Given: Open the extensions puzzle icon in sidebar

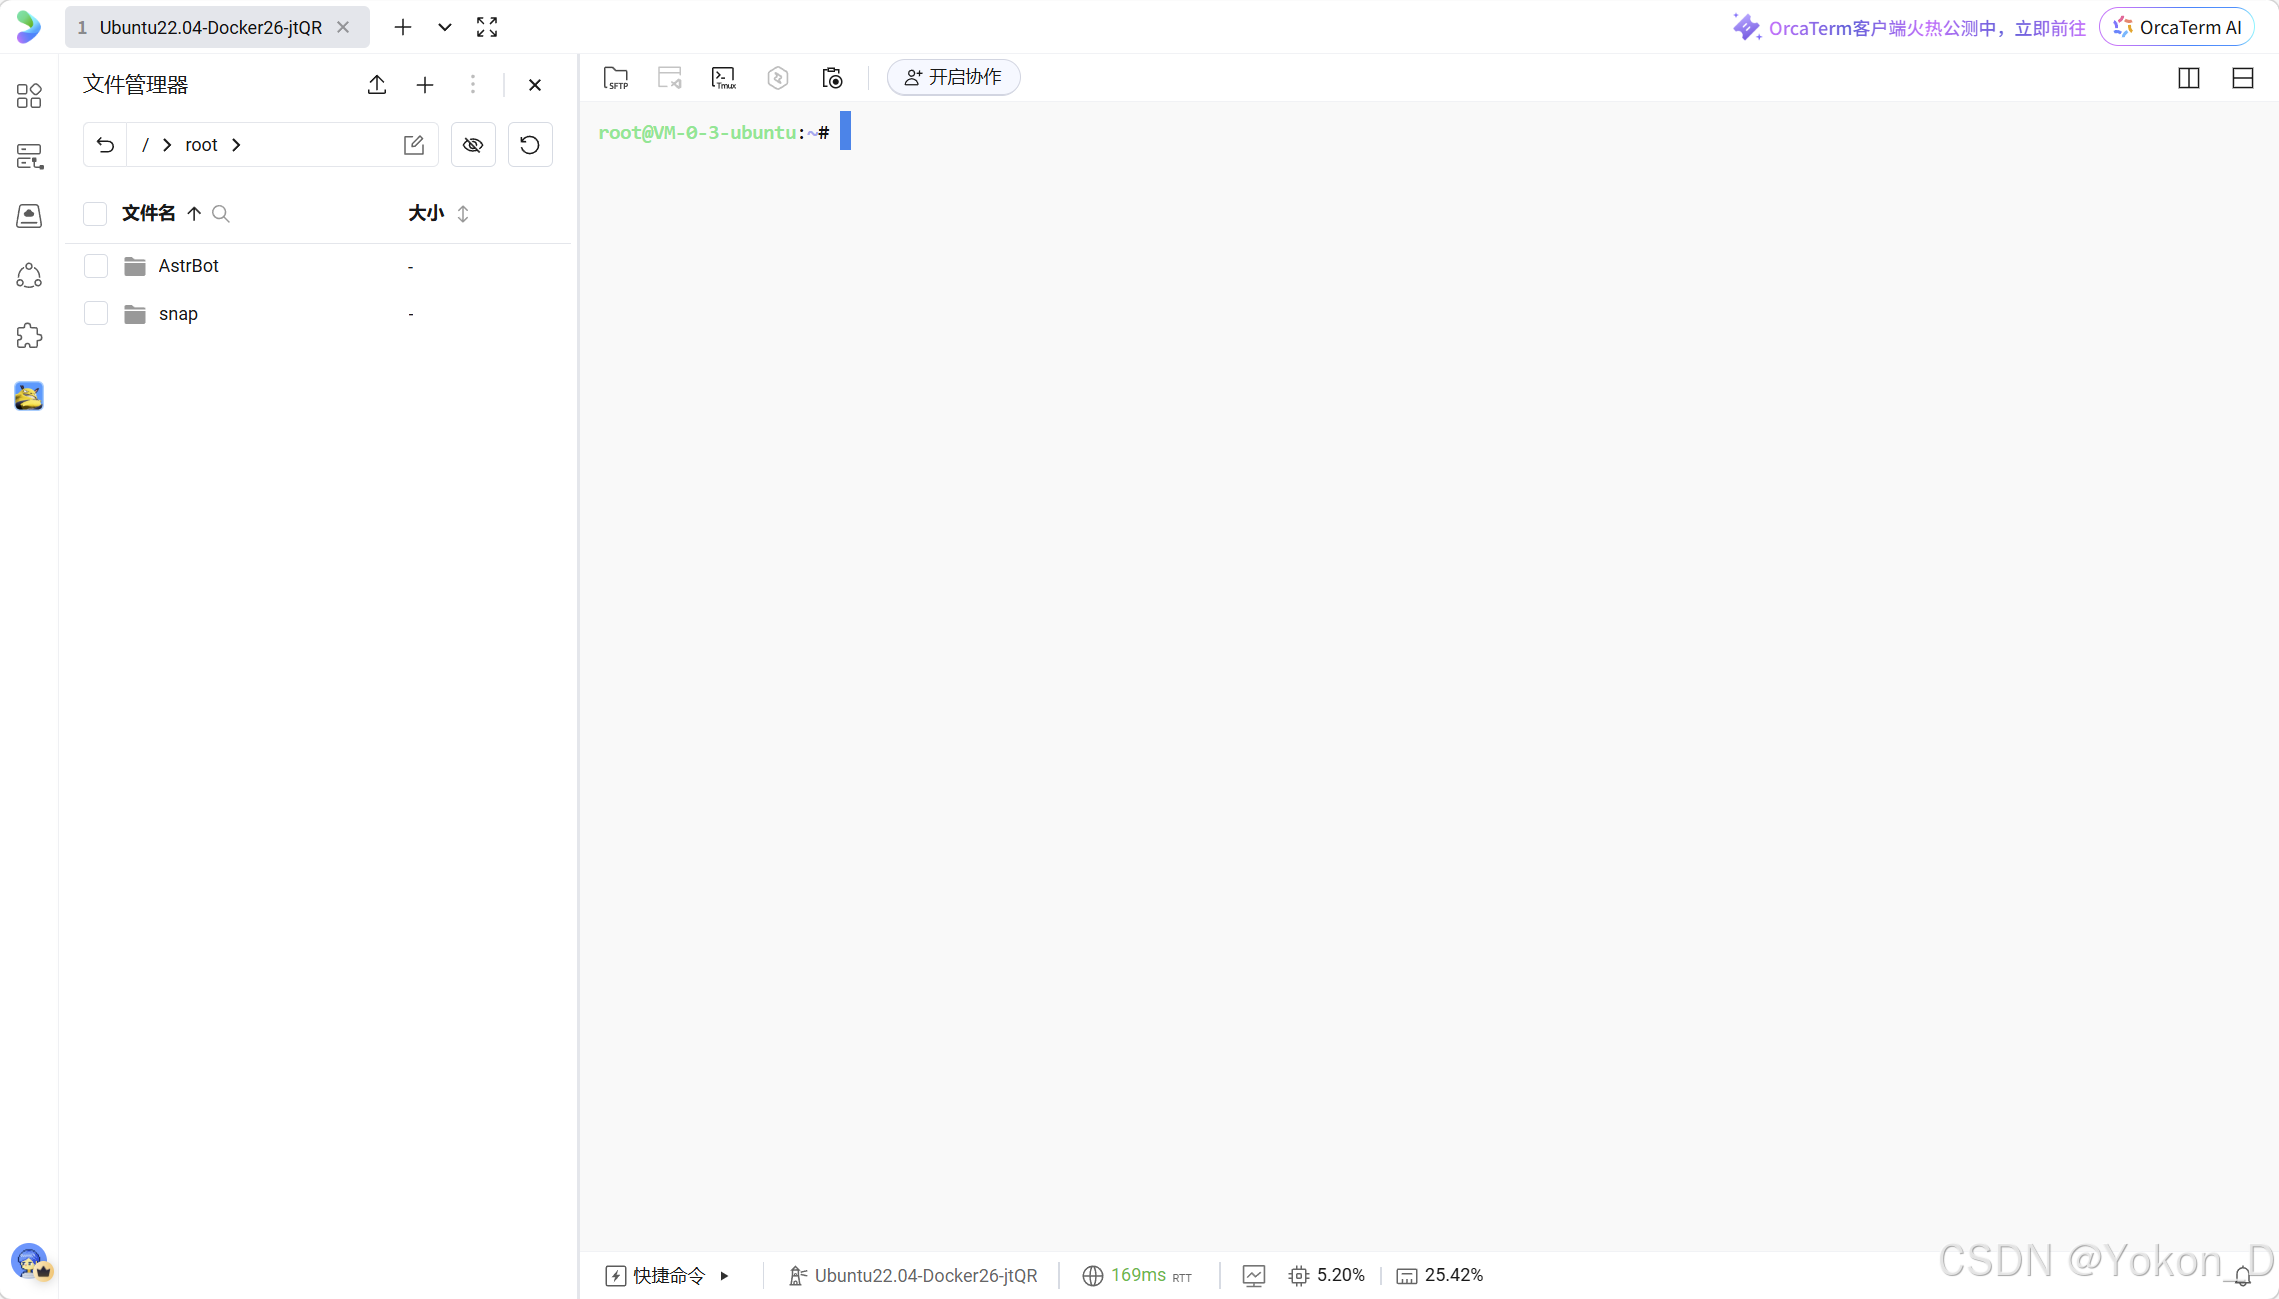Looking at the screenshot, I should [x=29, y=336].
